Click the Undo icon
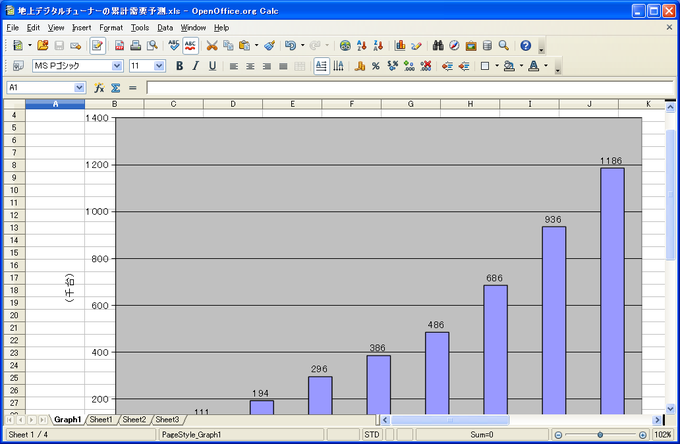The height and width of the screenshot is (444, 680). coord(291,45)
